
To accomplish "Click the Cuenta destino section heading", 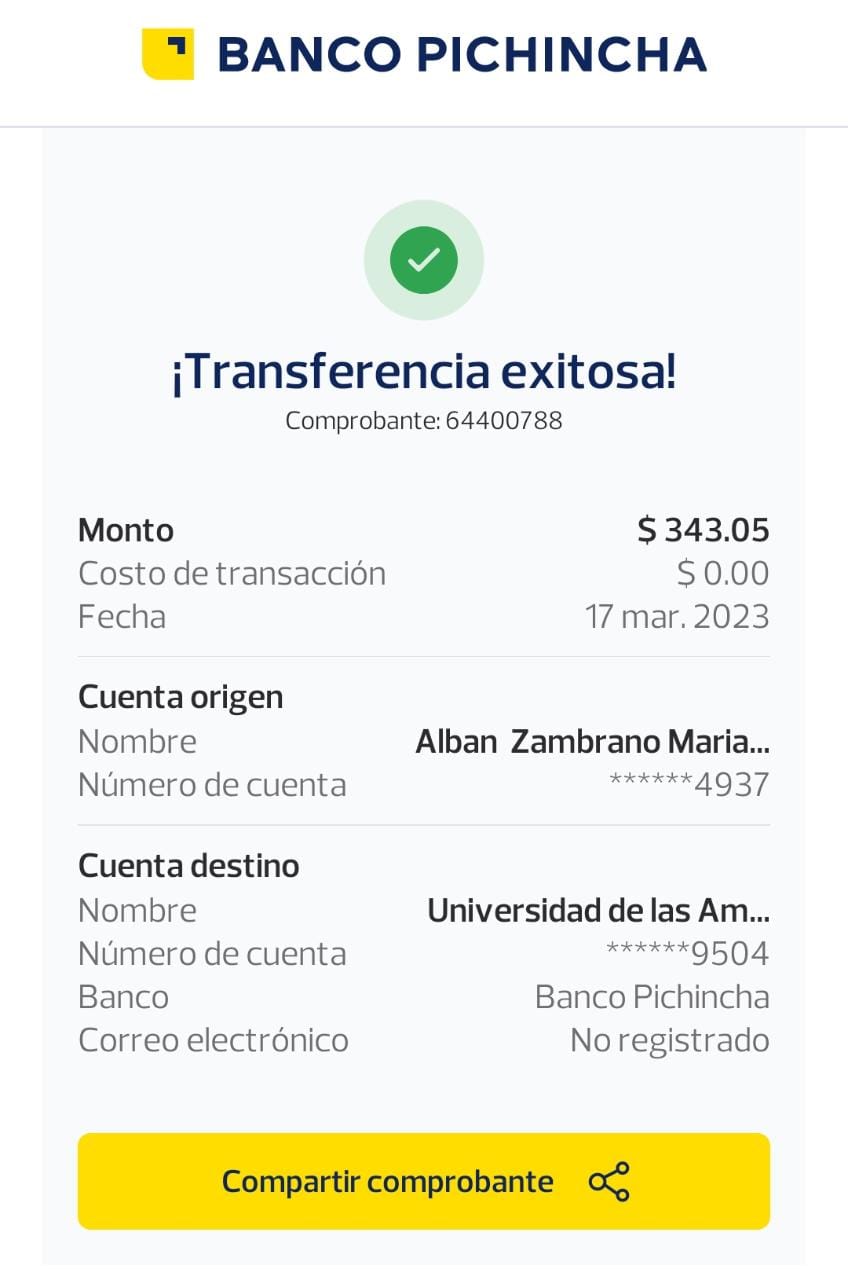I will click(189, 866).
